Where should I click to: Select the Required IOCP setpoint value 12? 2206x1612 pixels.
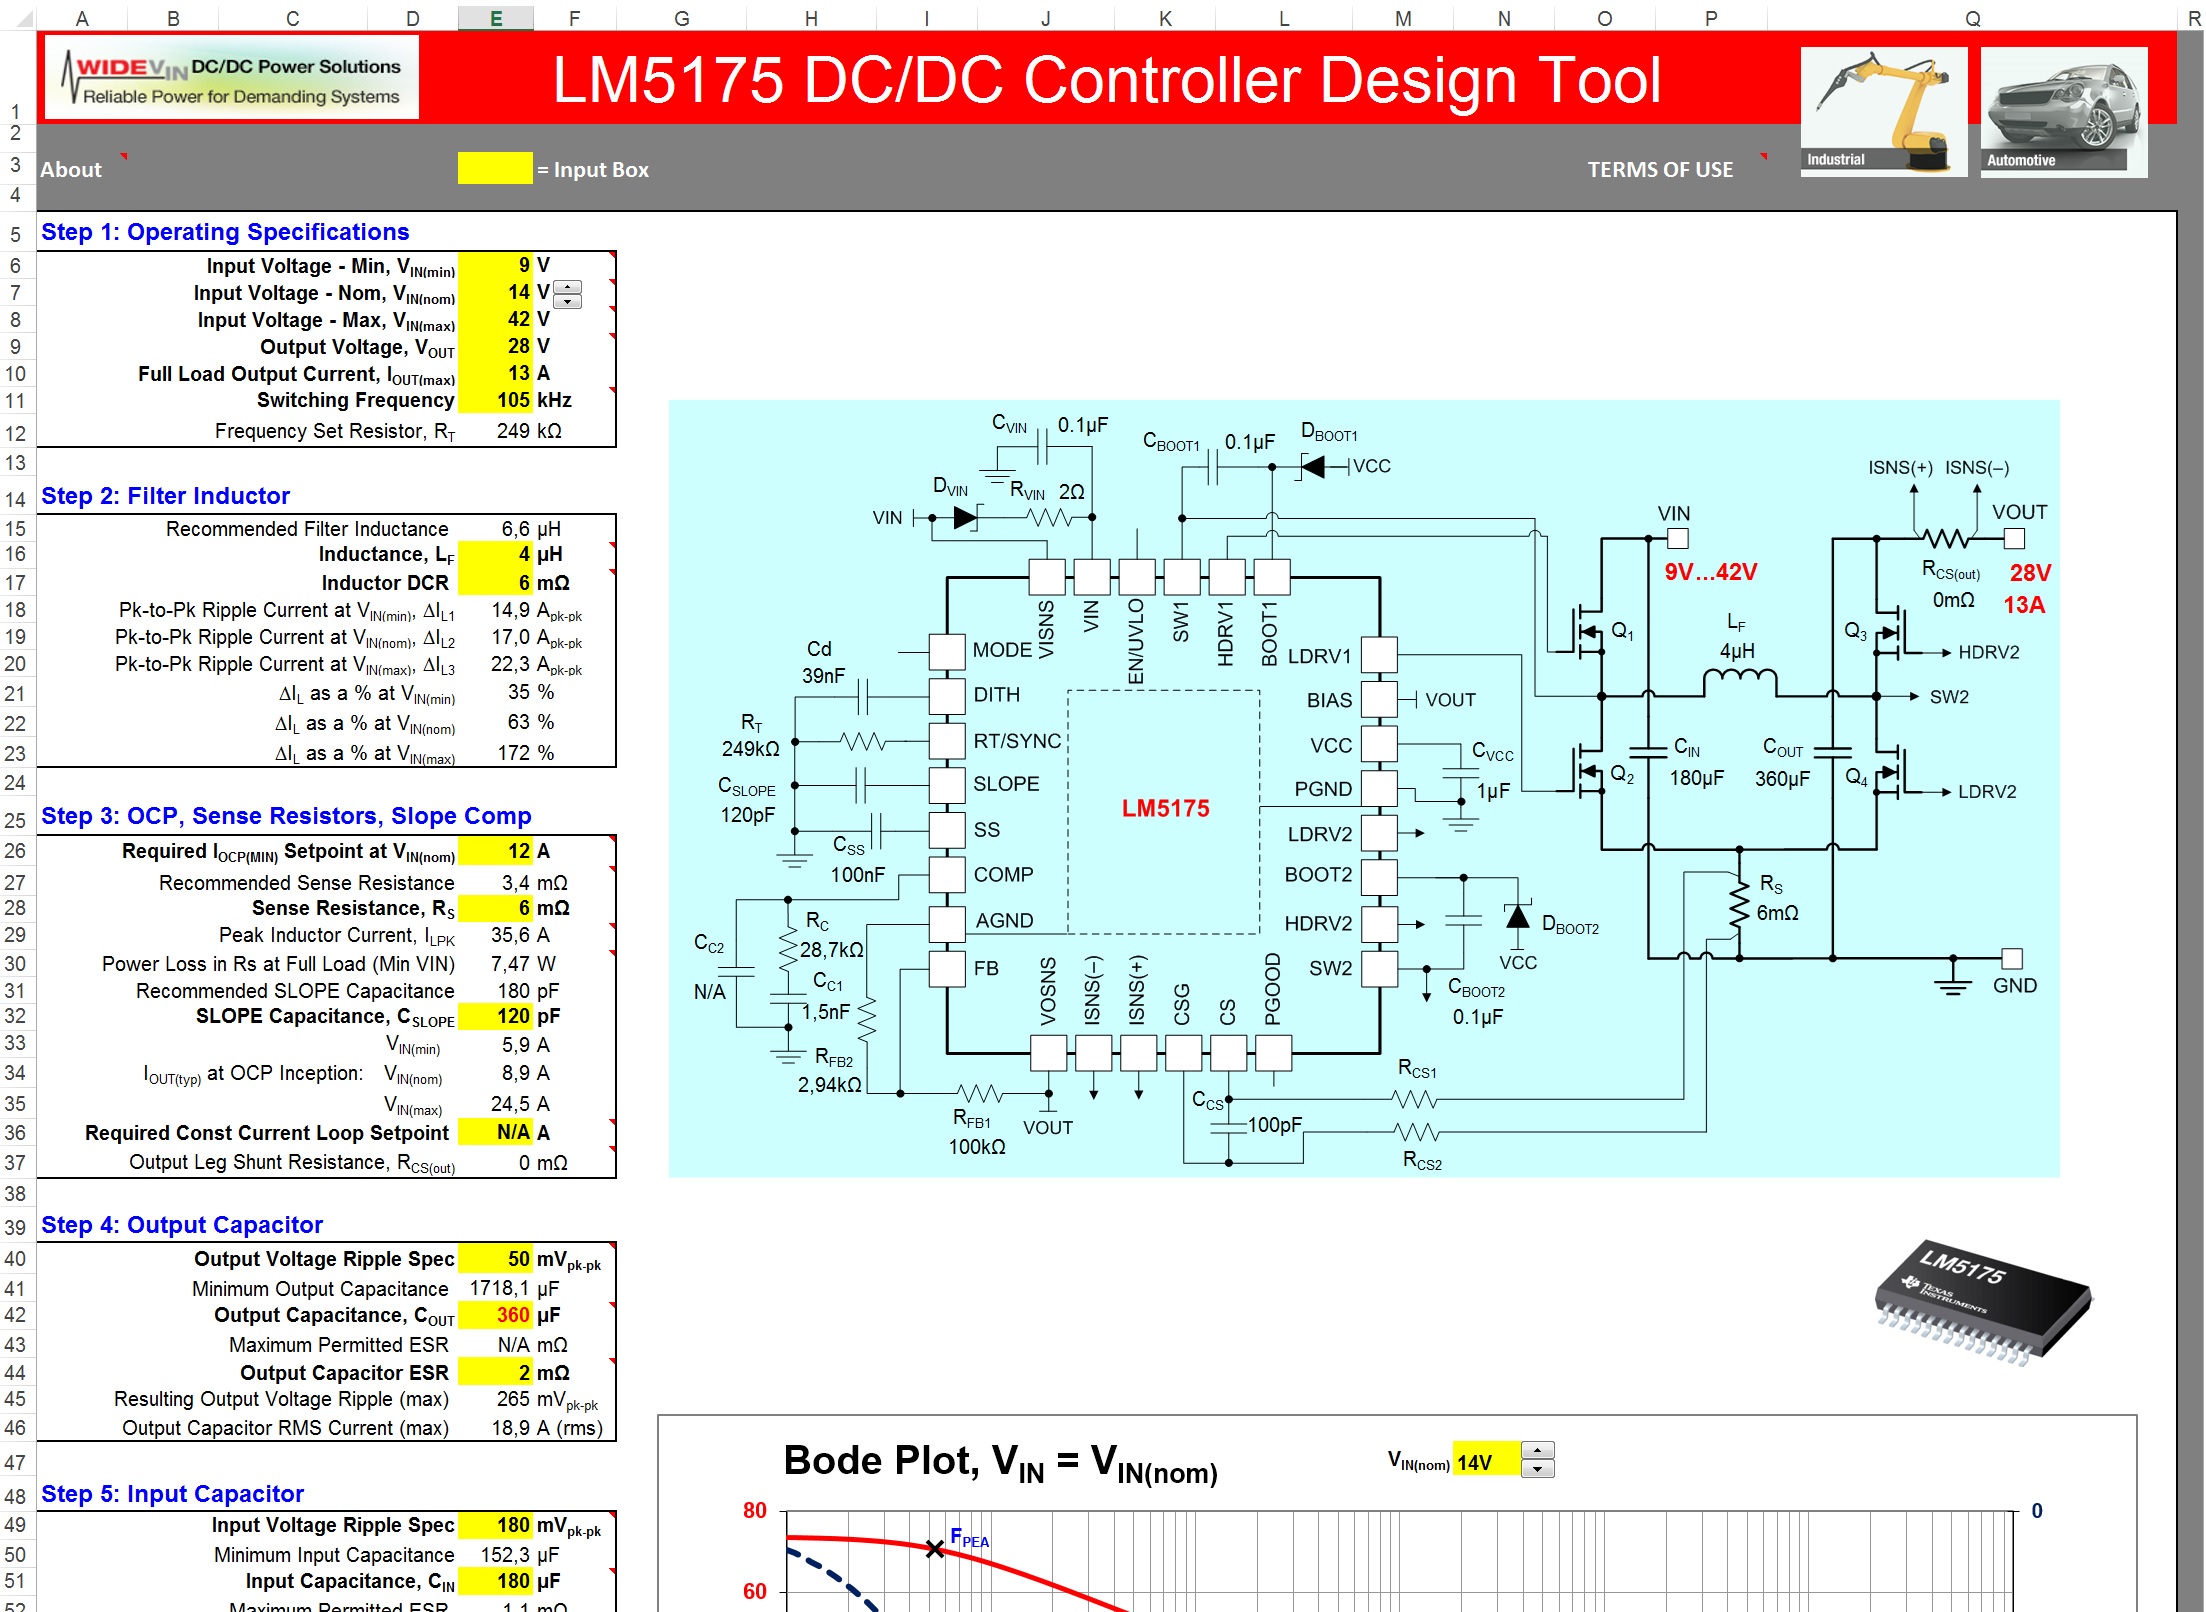pyautogui.click(x=495, y=851)
